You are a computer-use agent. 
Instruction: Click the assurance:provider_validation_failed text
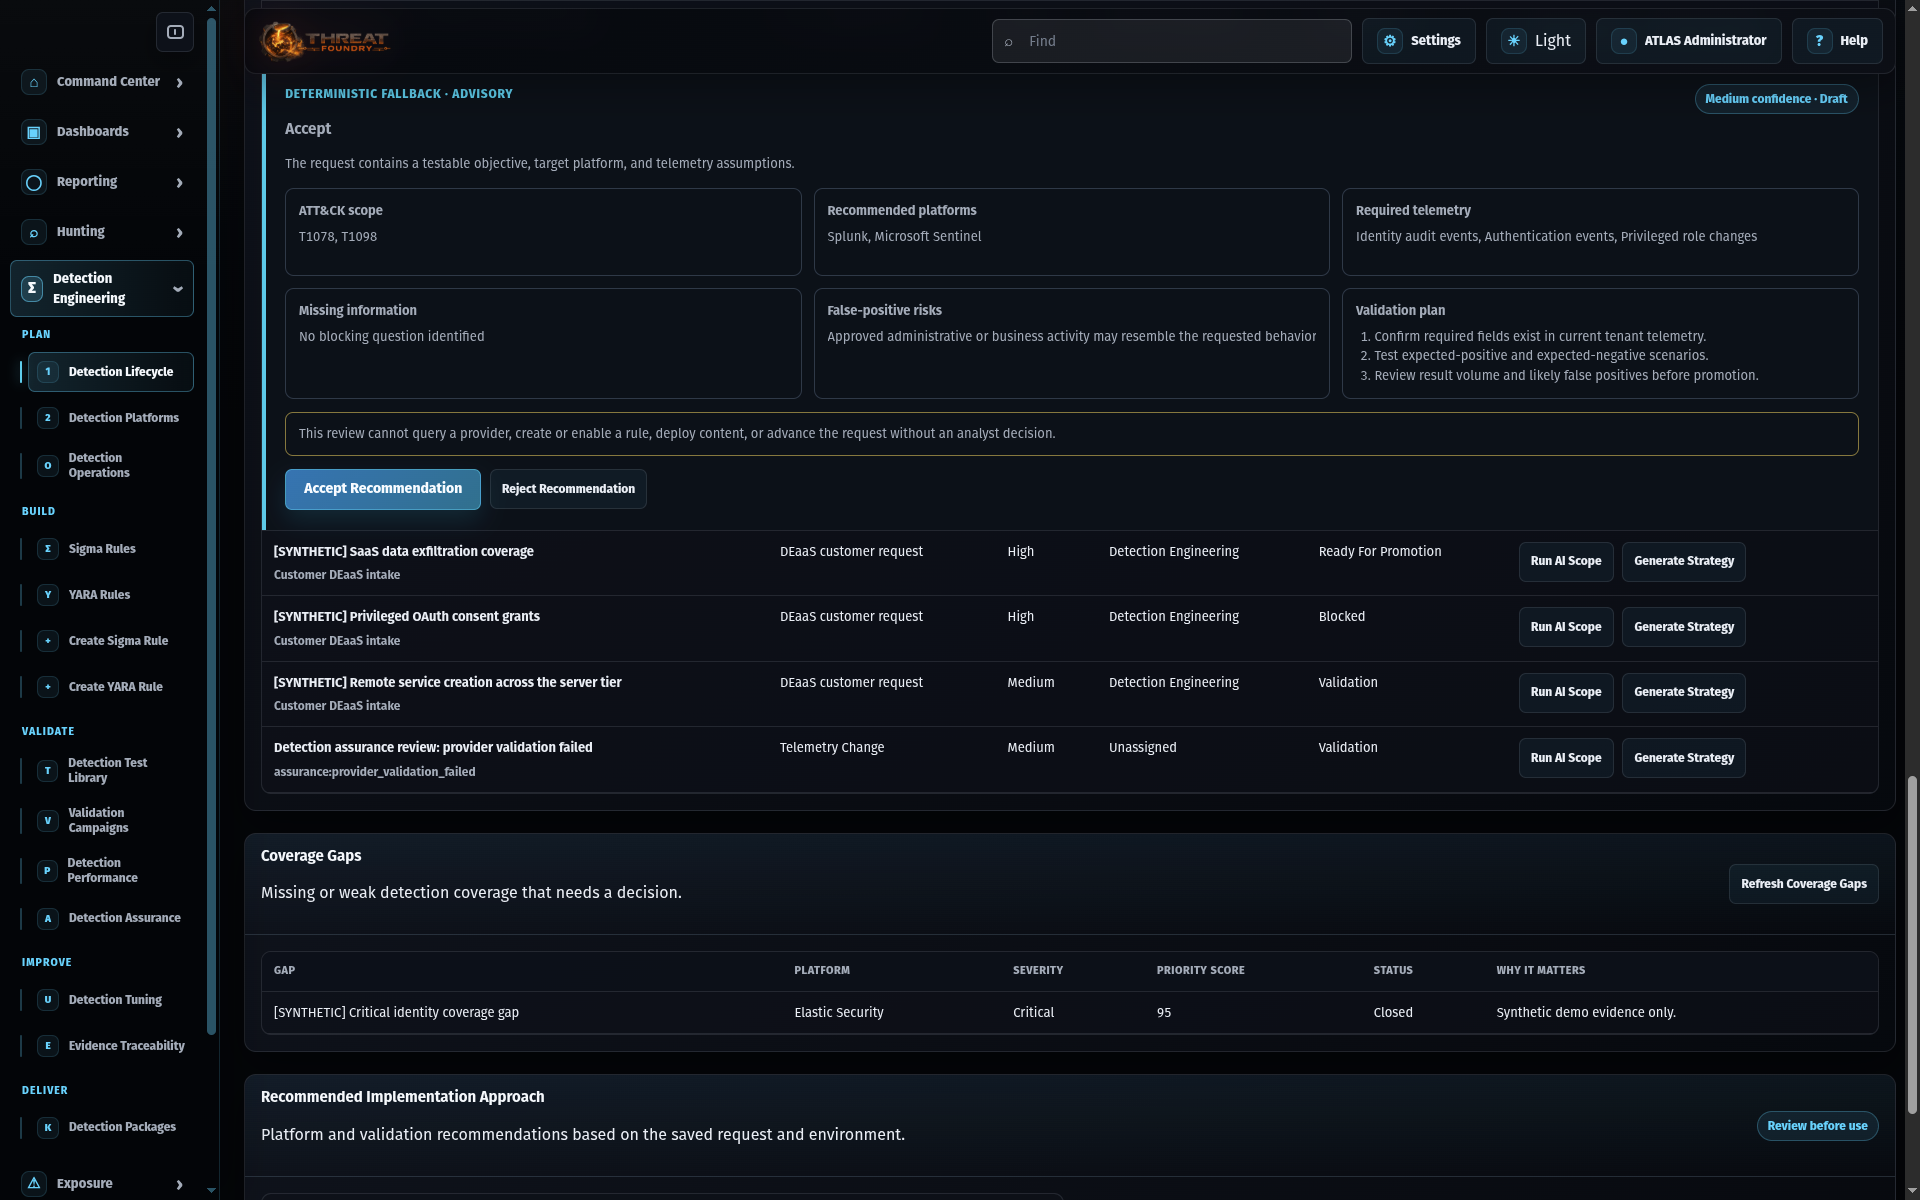coord(374,772)
